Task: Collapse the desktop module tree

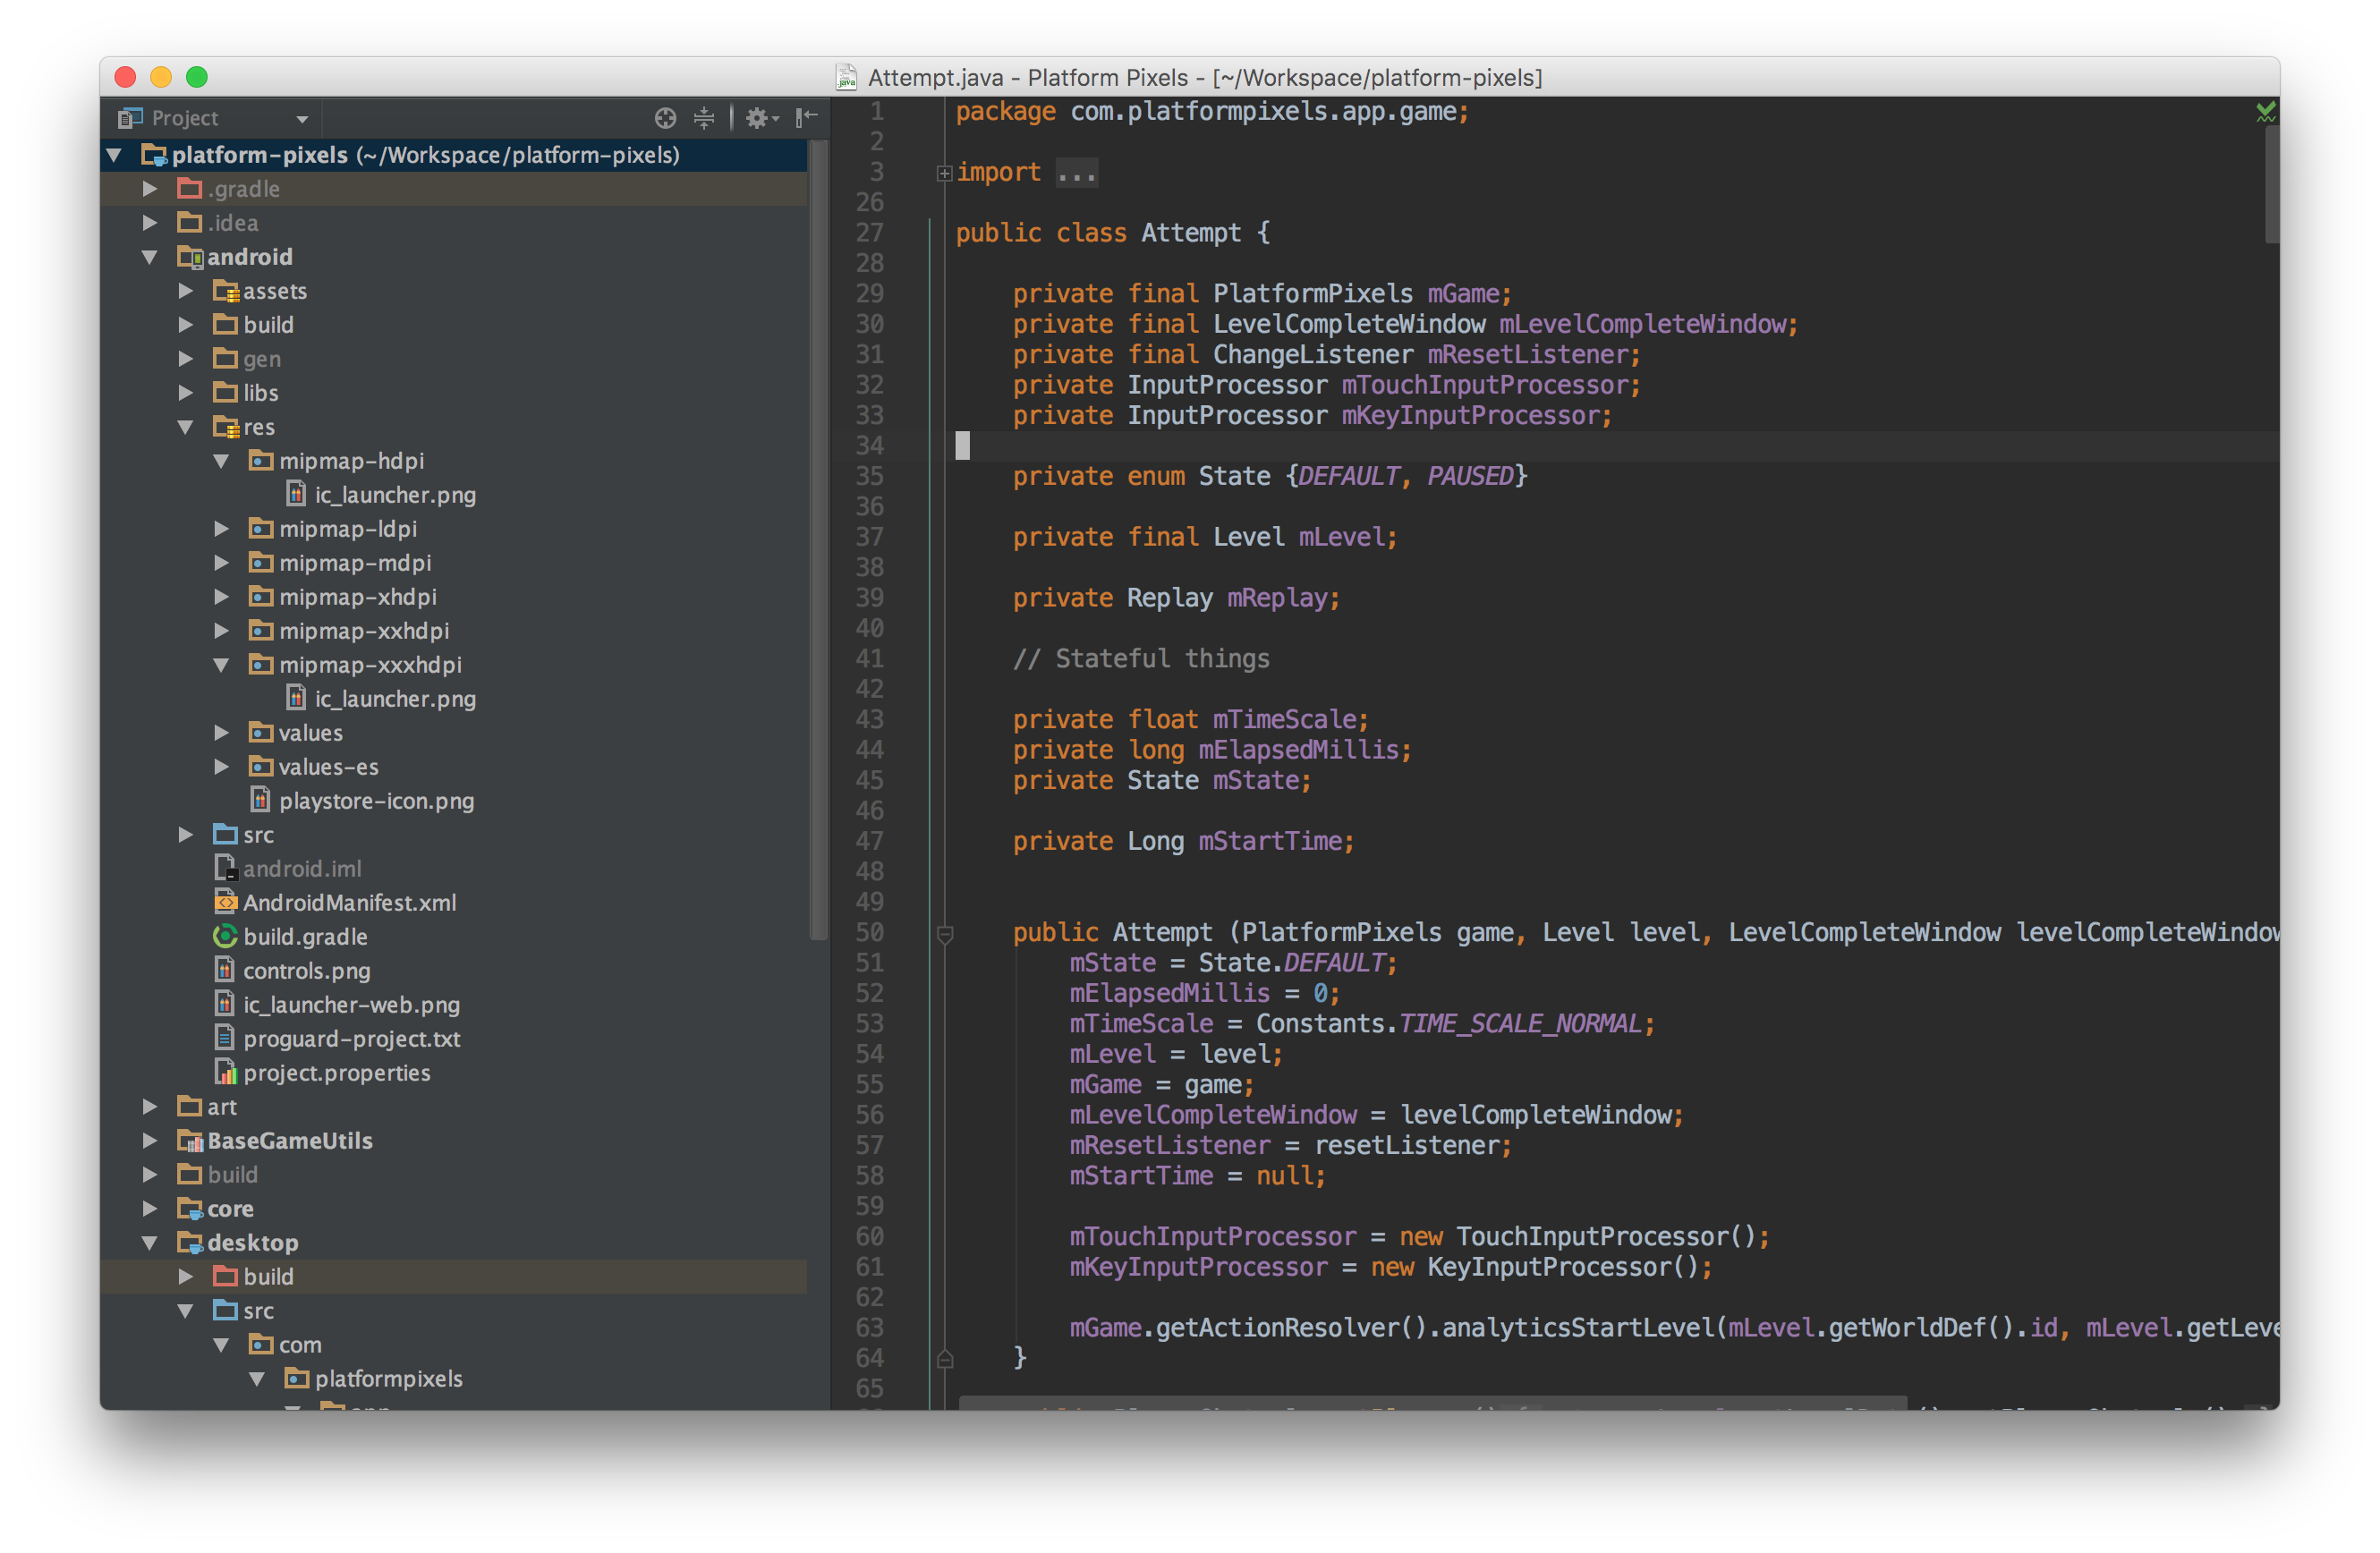Action: click(150, 1243)
